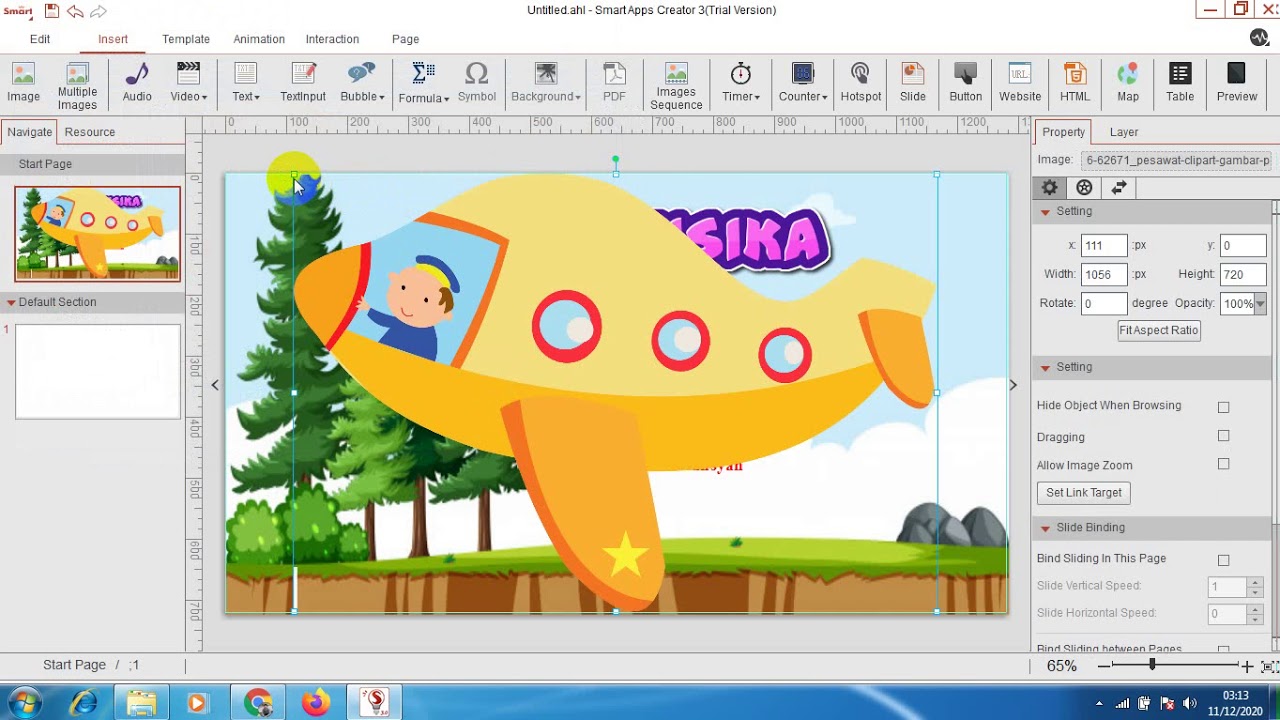Insert an Images Sequence
This screenshot has width=1280, height=720.
(x=676, y=86)
